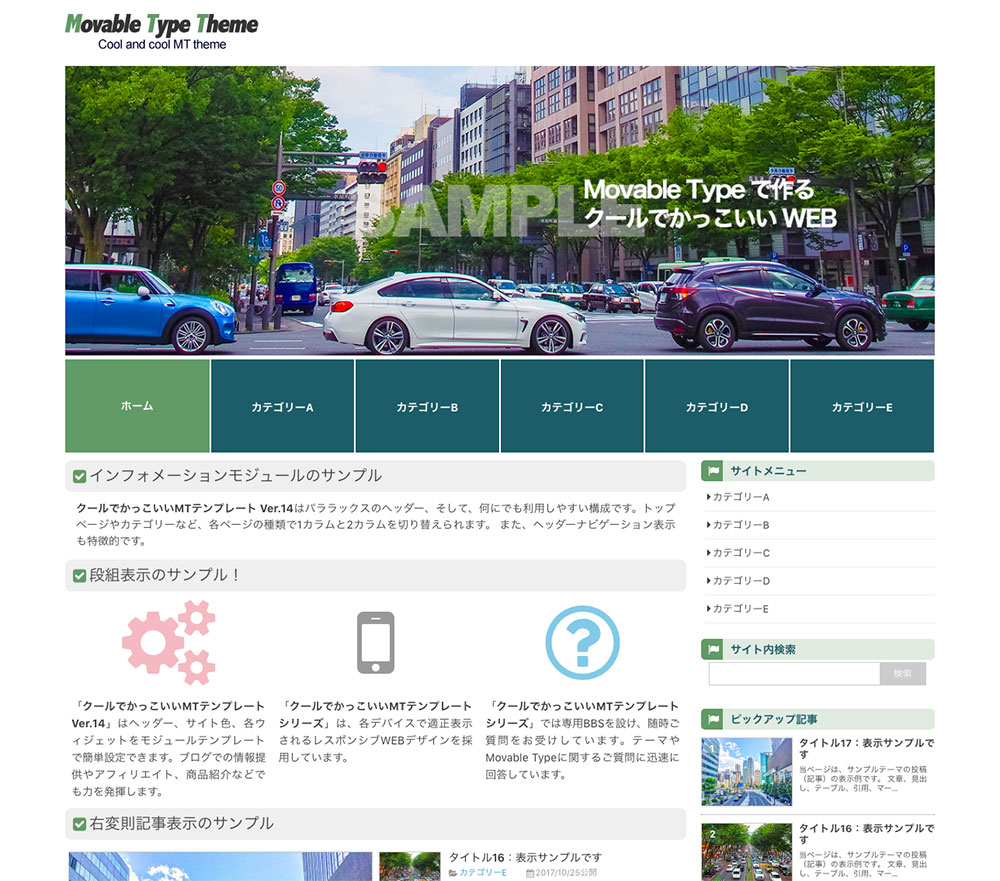
Task: Open カテゴリーE in the サイトメニュー sidebar list
Action: point(741,609)
